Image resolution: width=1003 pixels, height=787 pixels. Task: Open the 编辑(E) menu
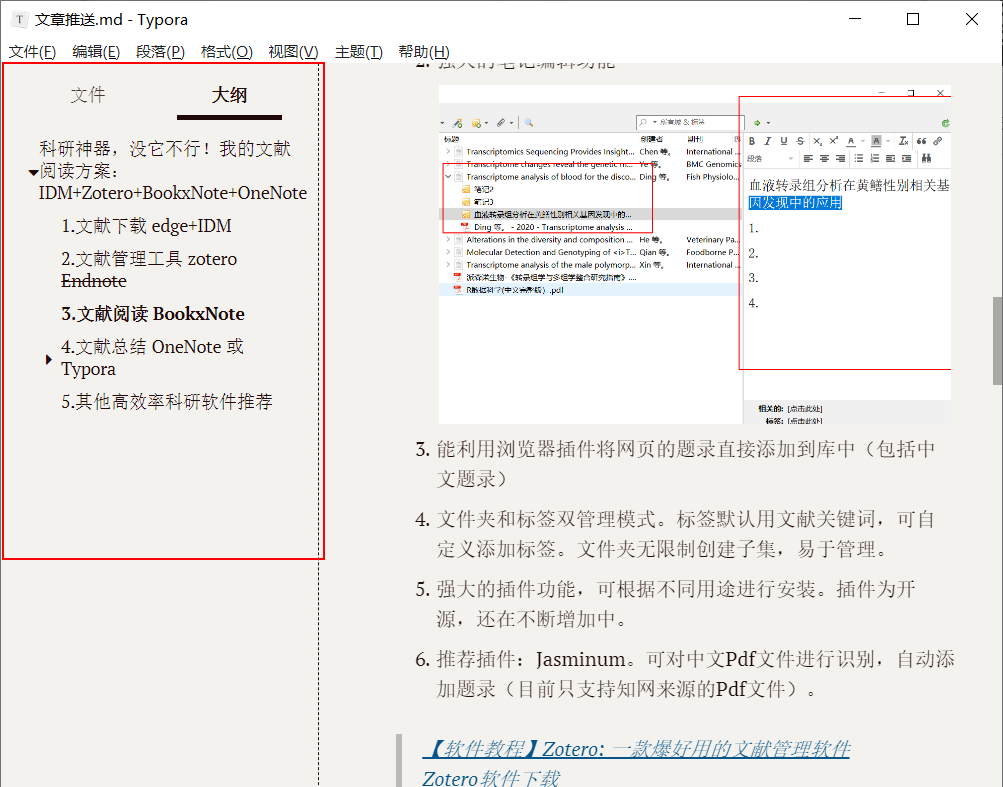click(x=96, y=51)
